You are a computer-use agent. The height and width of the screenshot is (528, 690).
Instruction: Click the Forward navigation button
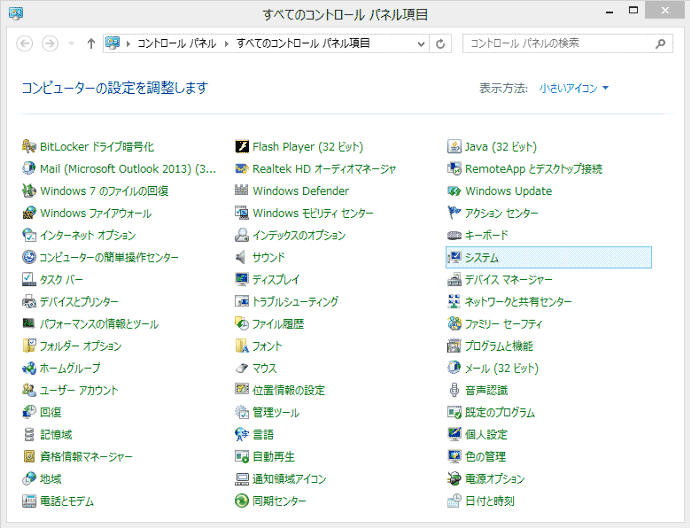pyautogui.click(x=50, y=44)
